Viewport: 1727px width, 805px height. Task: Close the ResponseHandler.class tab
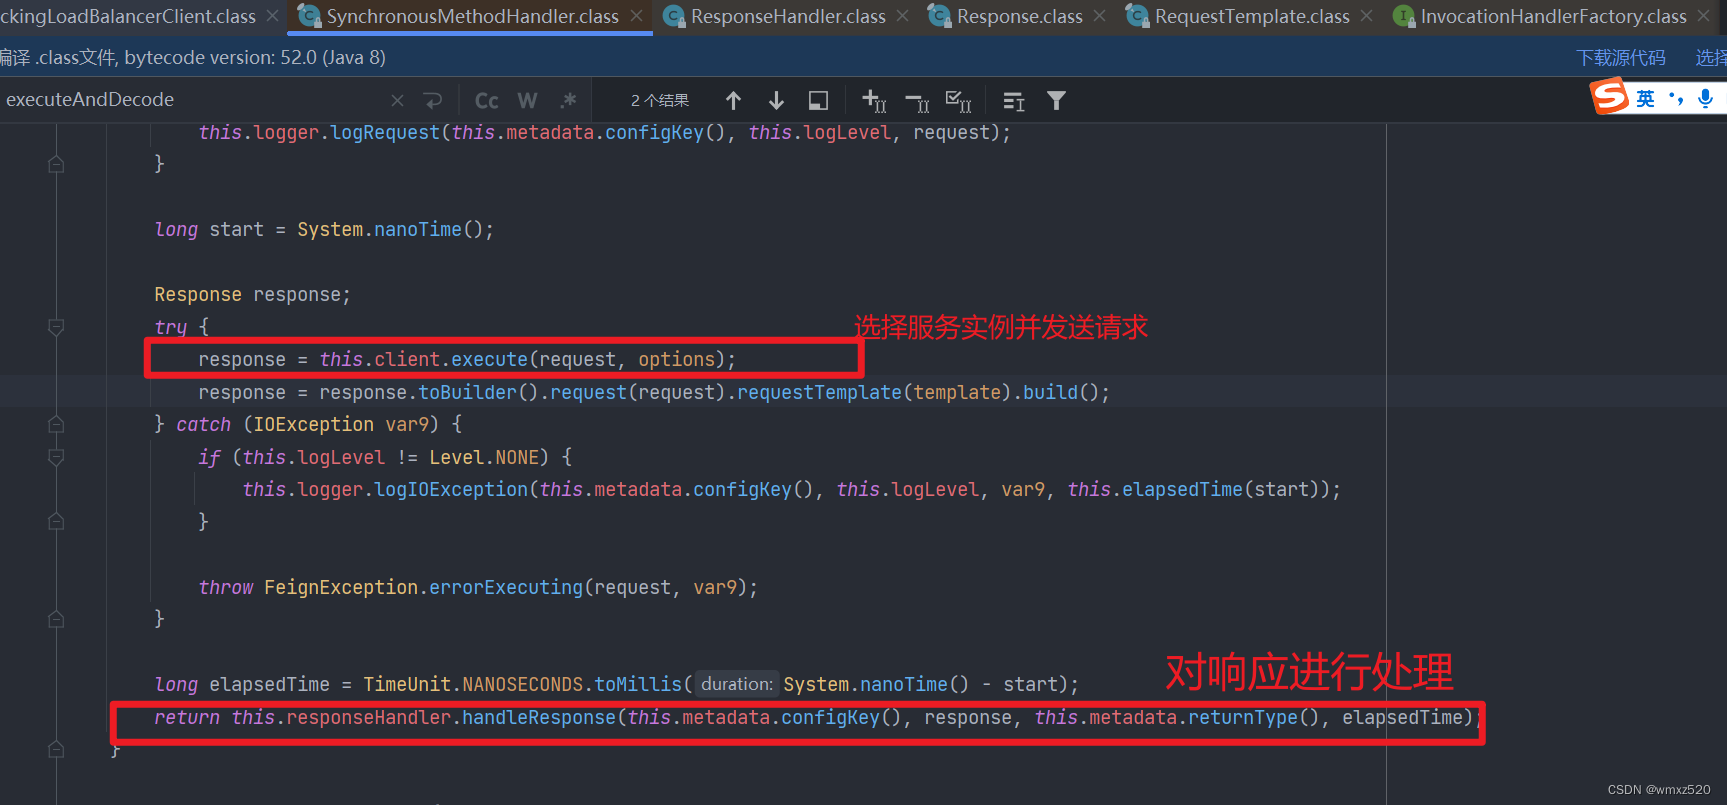[x=903, y=16]
